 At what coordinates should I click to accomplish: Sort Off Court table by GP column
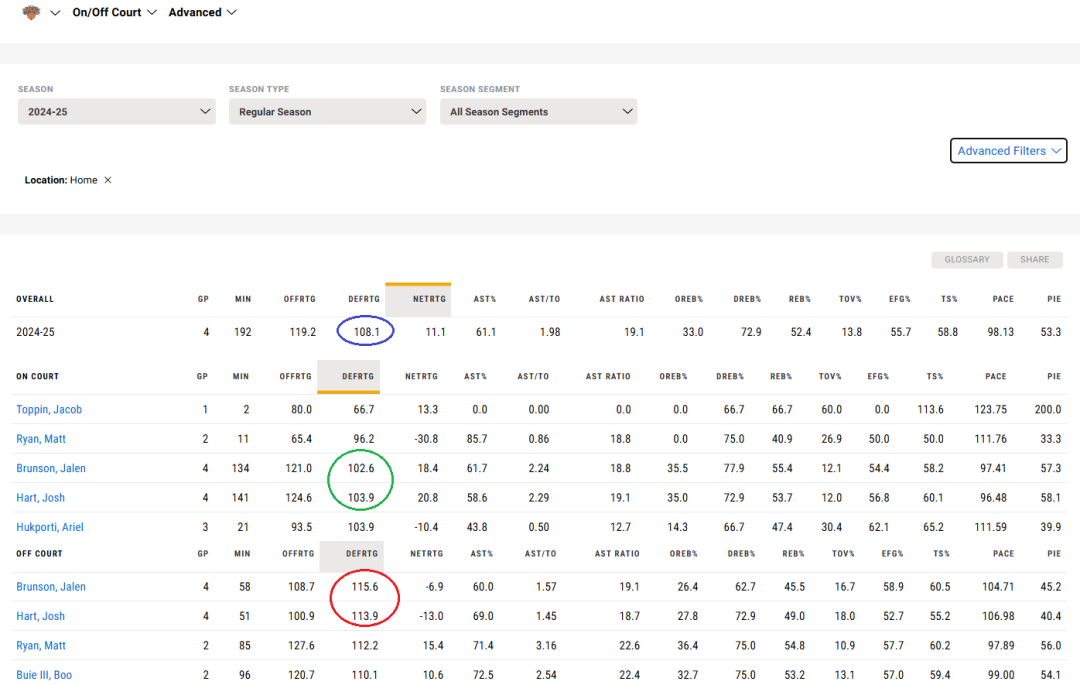(202, 554)
